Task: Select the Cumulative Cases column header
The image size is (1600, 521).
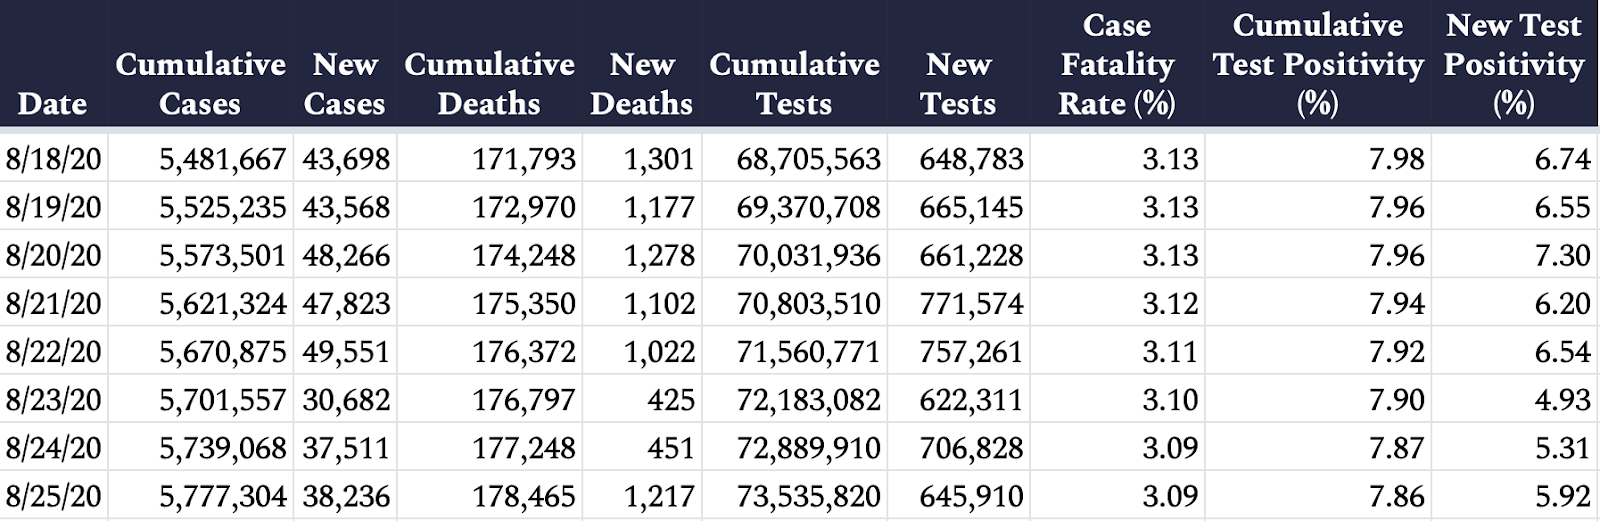Action: click(200, 84)
